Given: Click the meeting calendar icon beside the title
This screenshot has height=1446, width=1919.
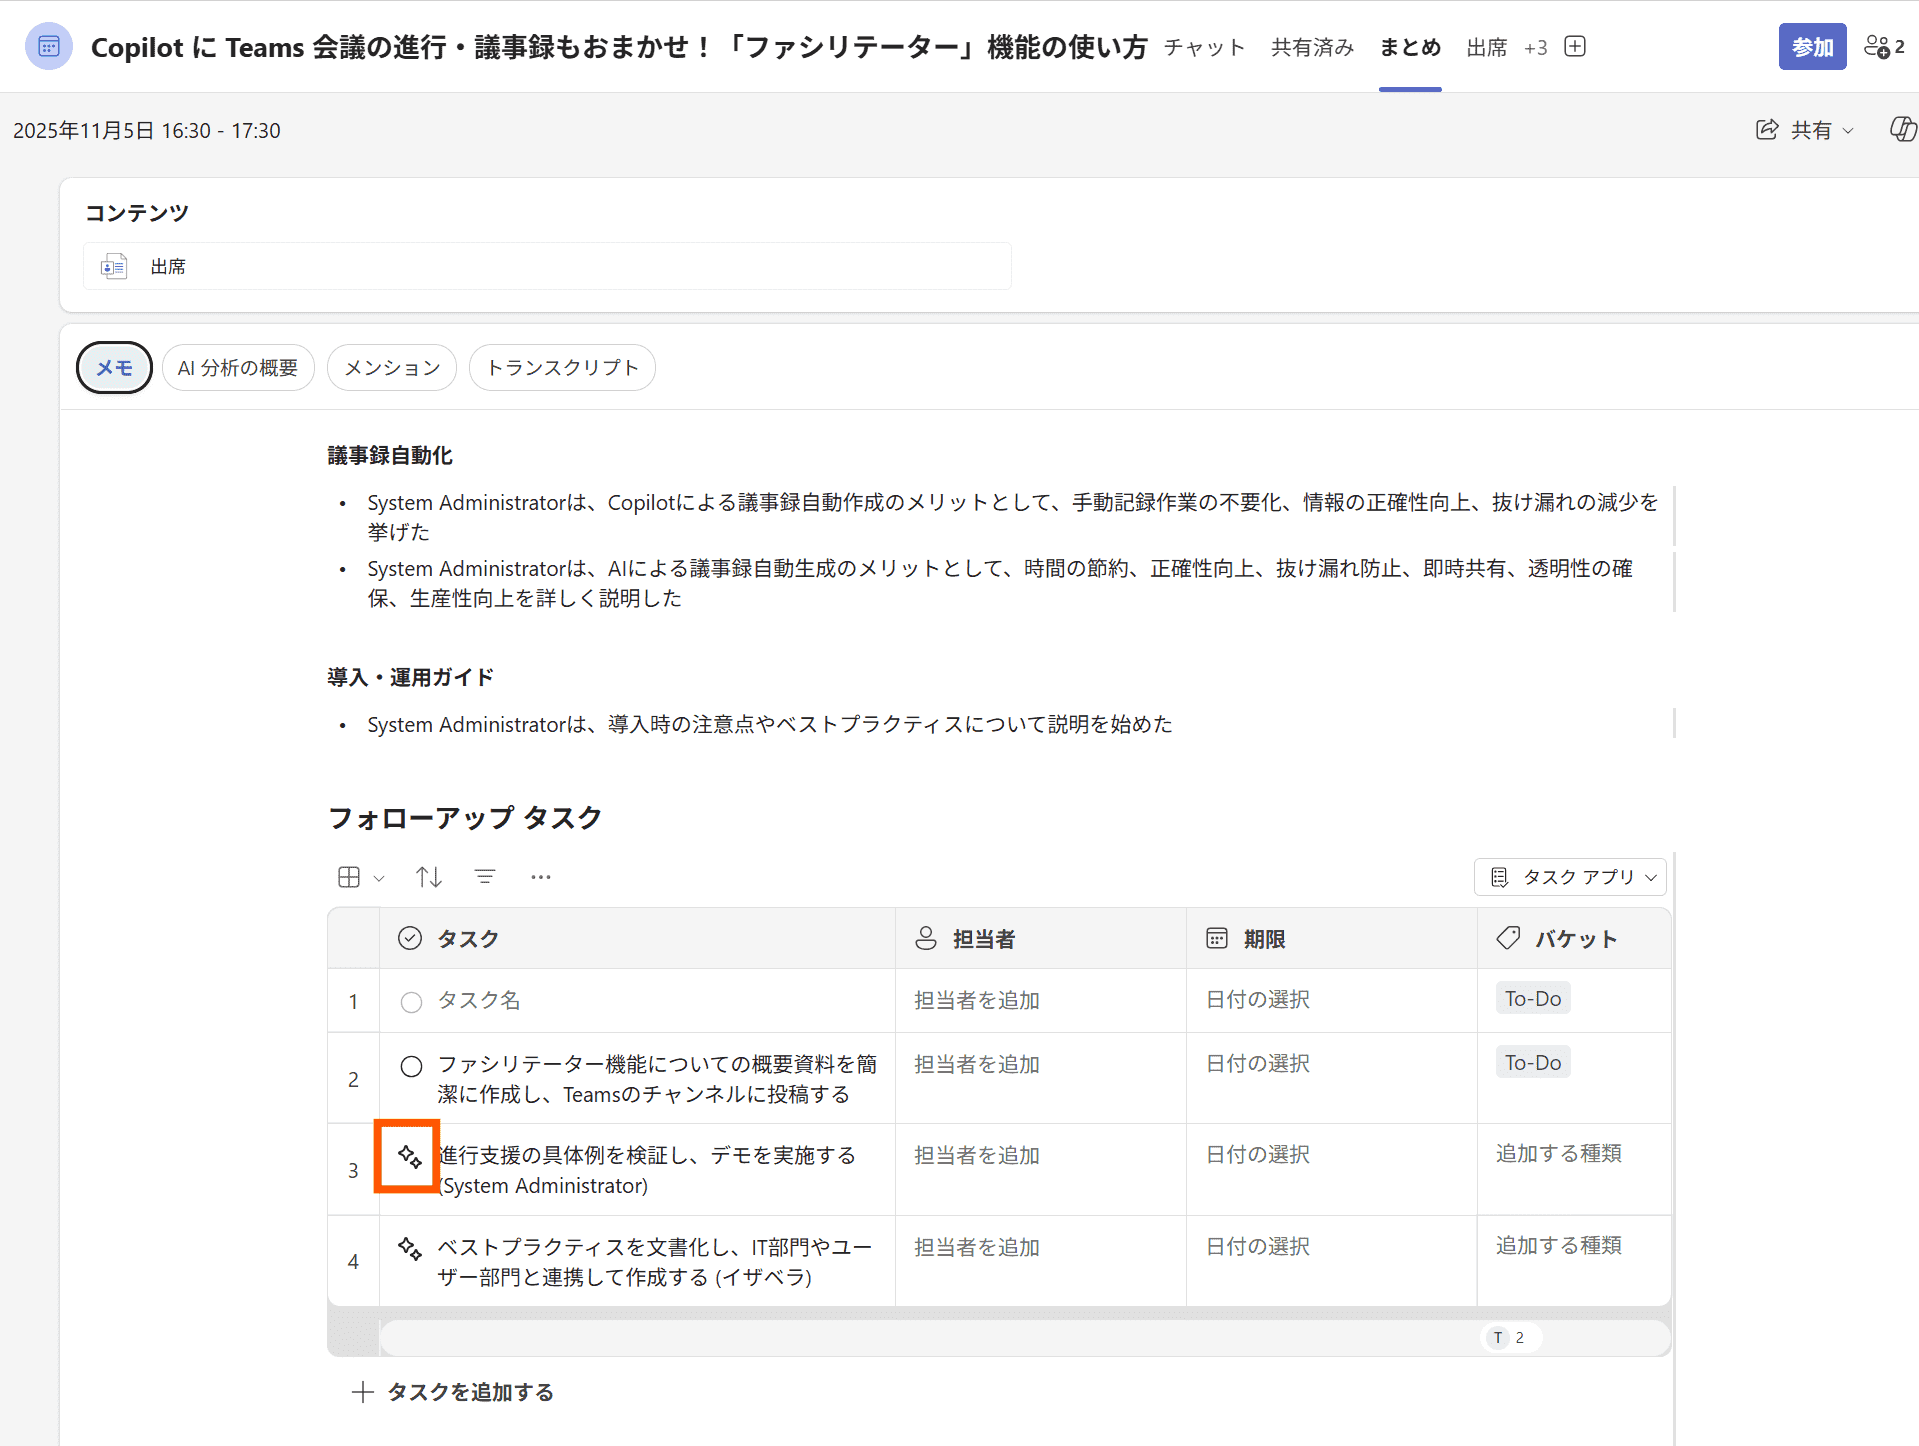Looking at the screenshot, I should (48, 47).
